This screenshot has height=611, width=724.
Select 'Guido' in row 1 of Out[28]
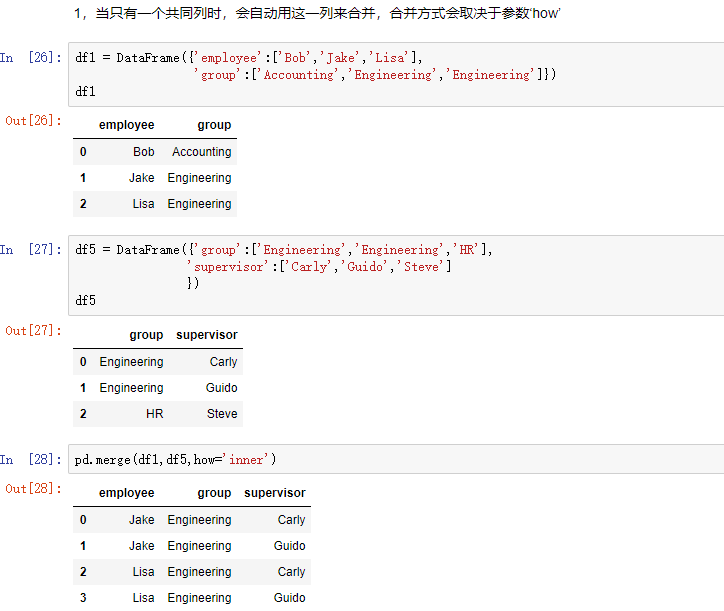pyautogui.click(x=290, y=545)
